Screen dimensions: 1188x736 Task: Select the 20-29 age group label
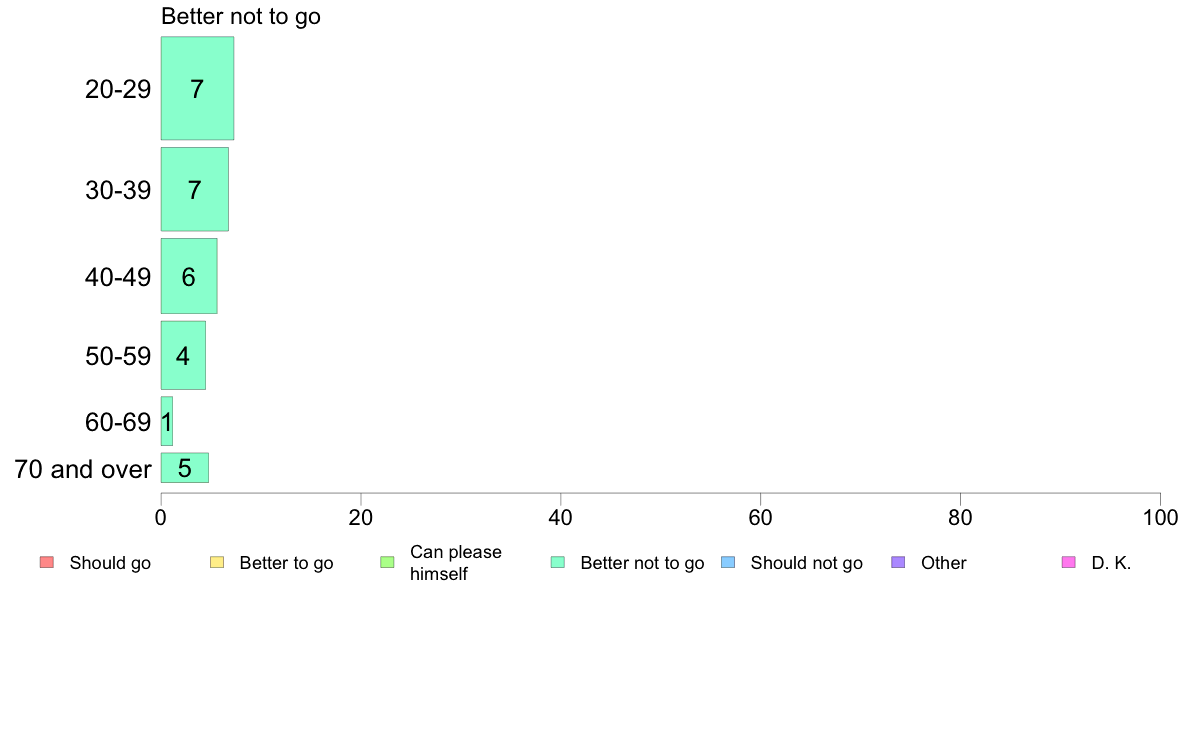click(118, 89)
